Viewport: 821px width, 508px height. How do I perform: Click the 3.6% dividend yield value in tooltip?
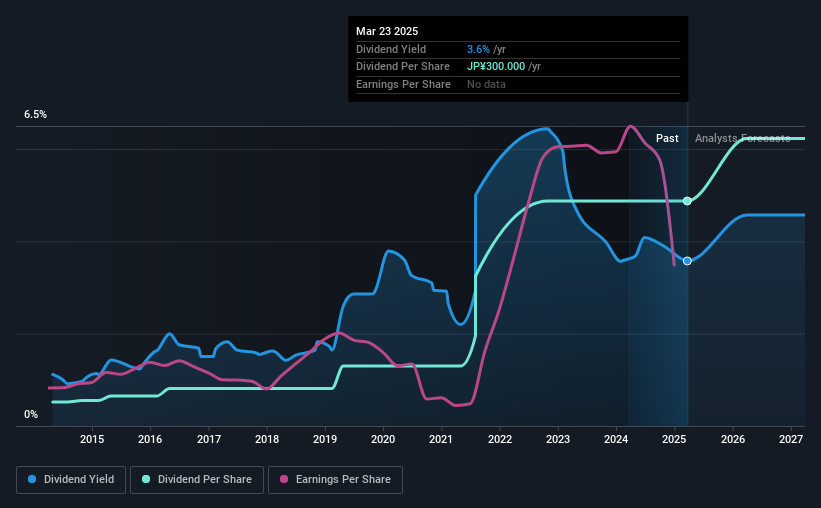(x=478, y=49)
